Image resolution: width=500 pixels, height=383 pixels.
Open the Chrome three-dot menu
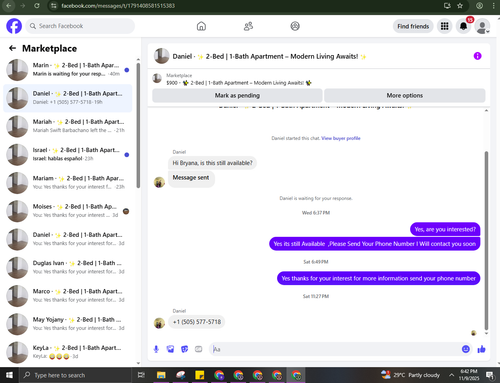point(494,6)
